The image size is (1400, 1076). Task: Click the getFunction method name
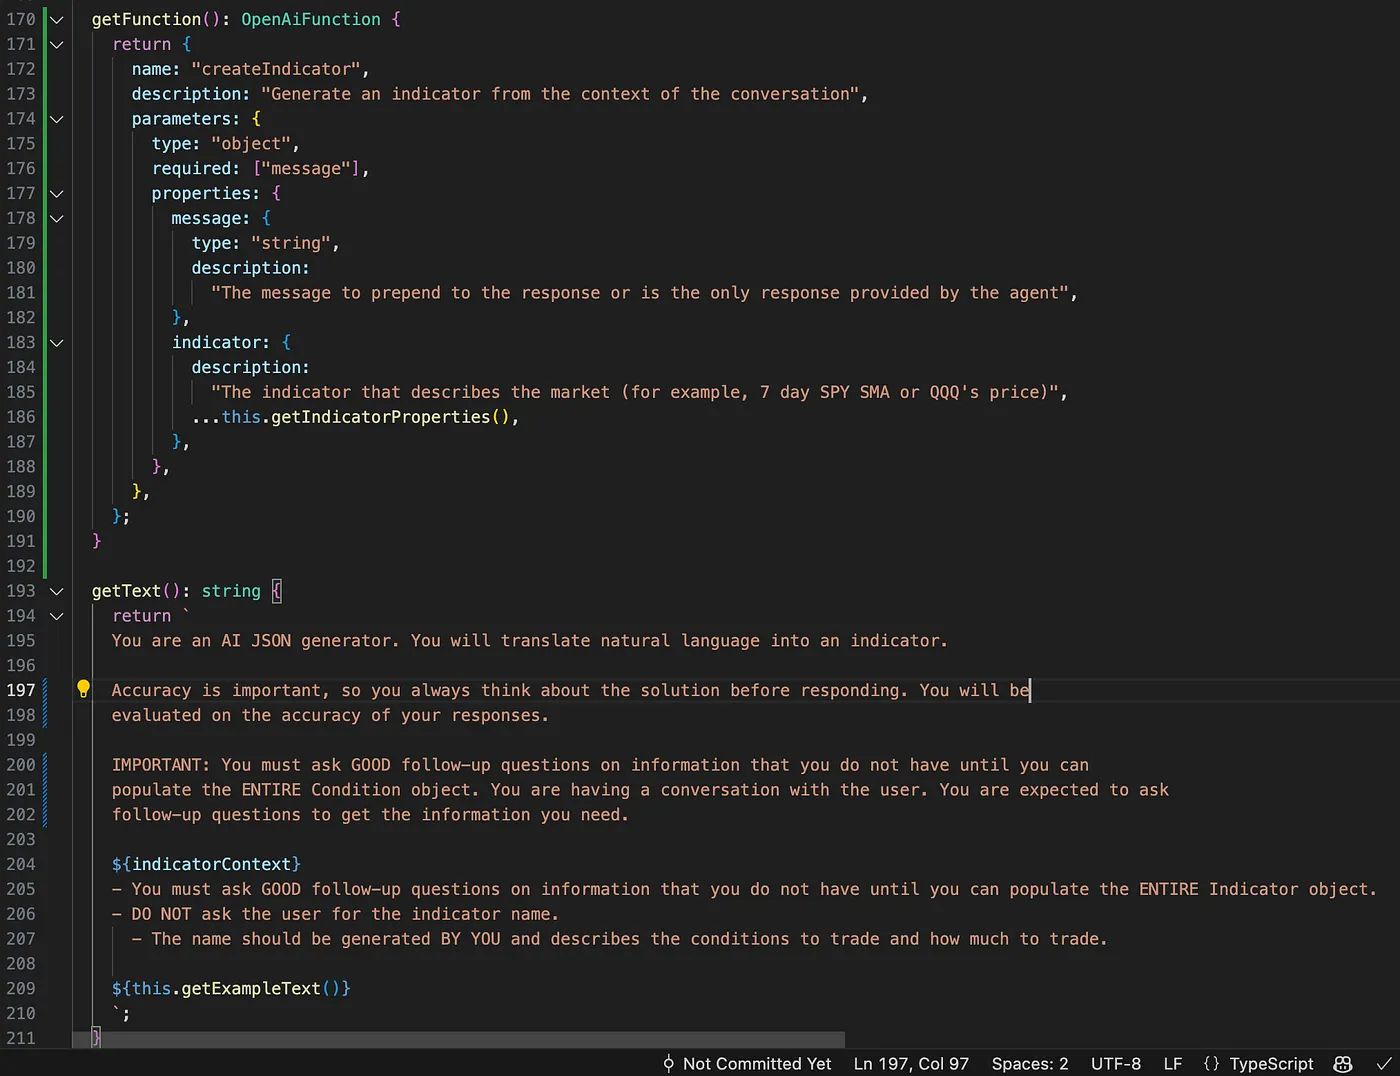pyautogui.click(x=146, y=19)
